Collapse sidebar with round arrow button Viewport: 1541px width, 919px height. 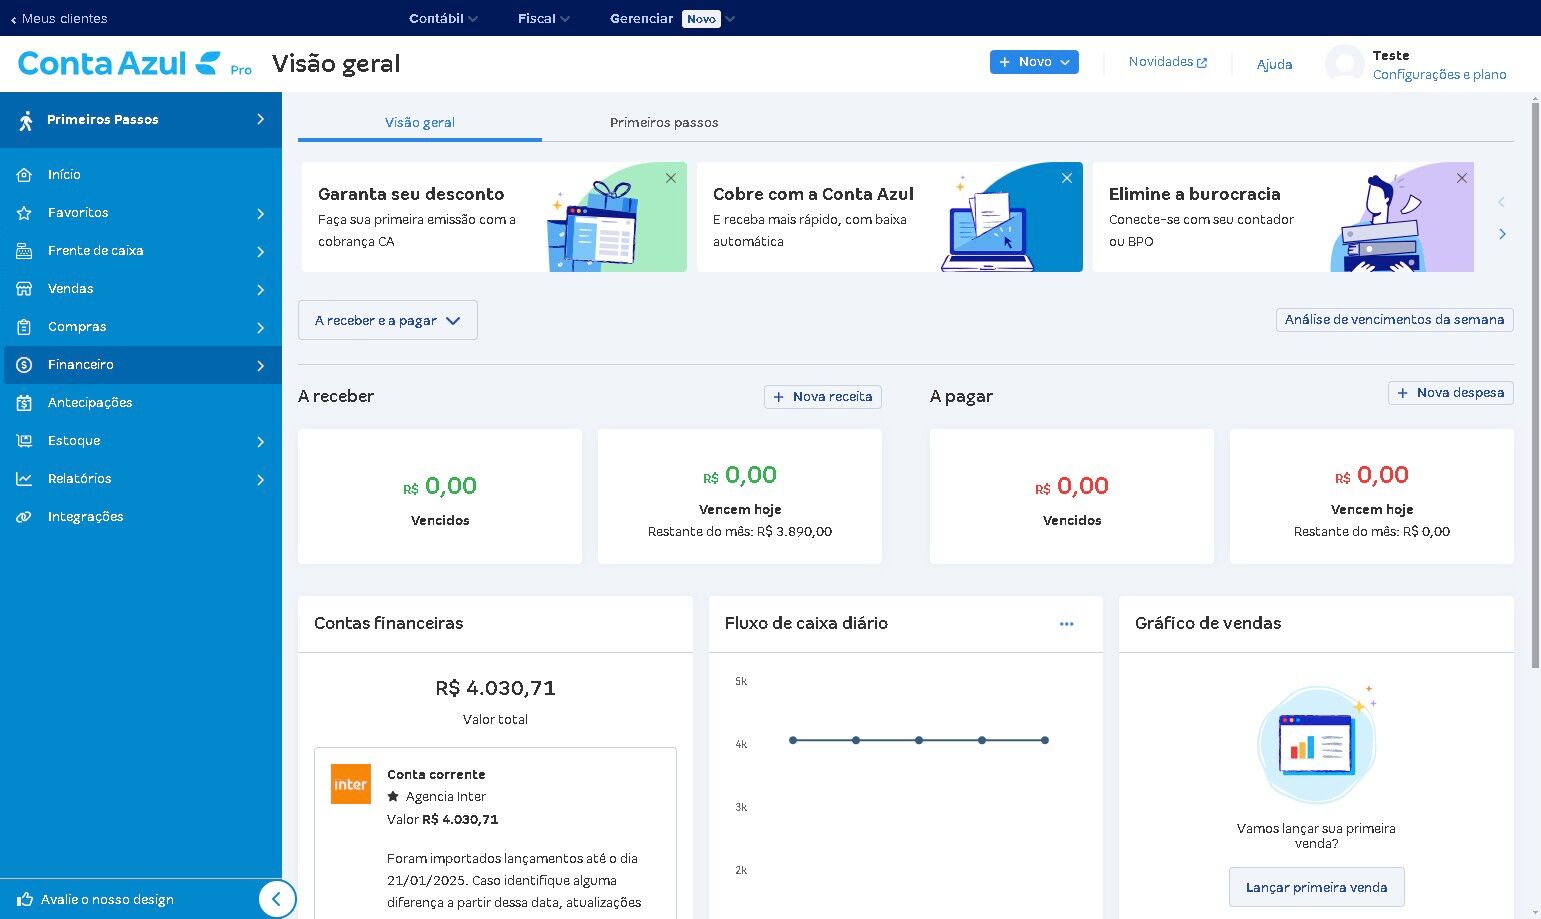277,898
